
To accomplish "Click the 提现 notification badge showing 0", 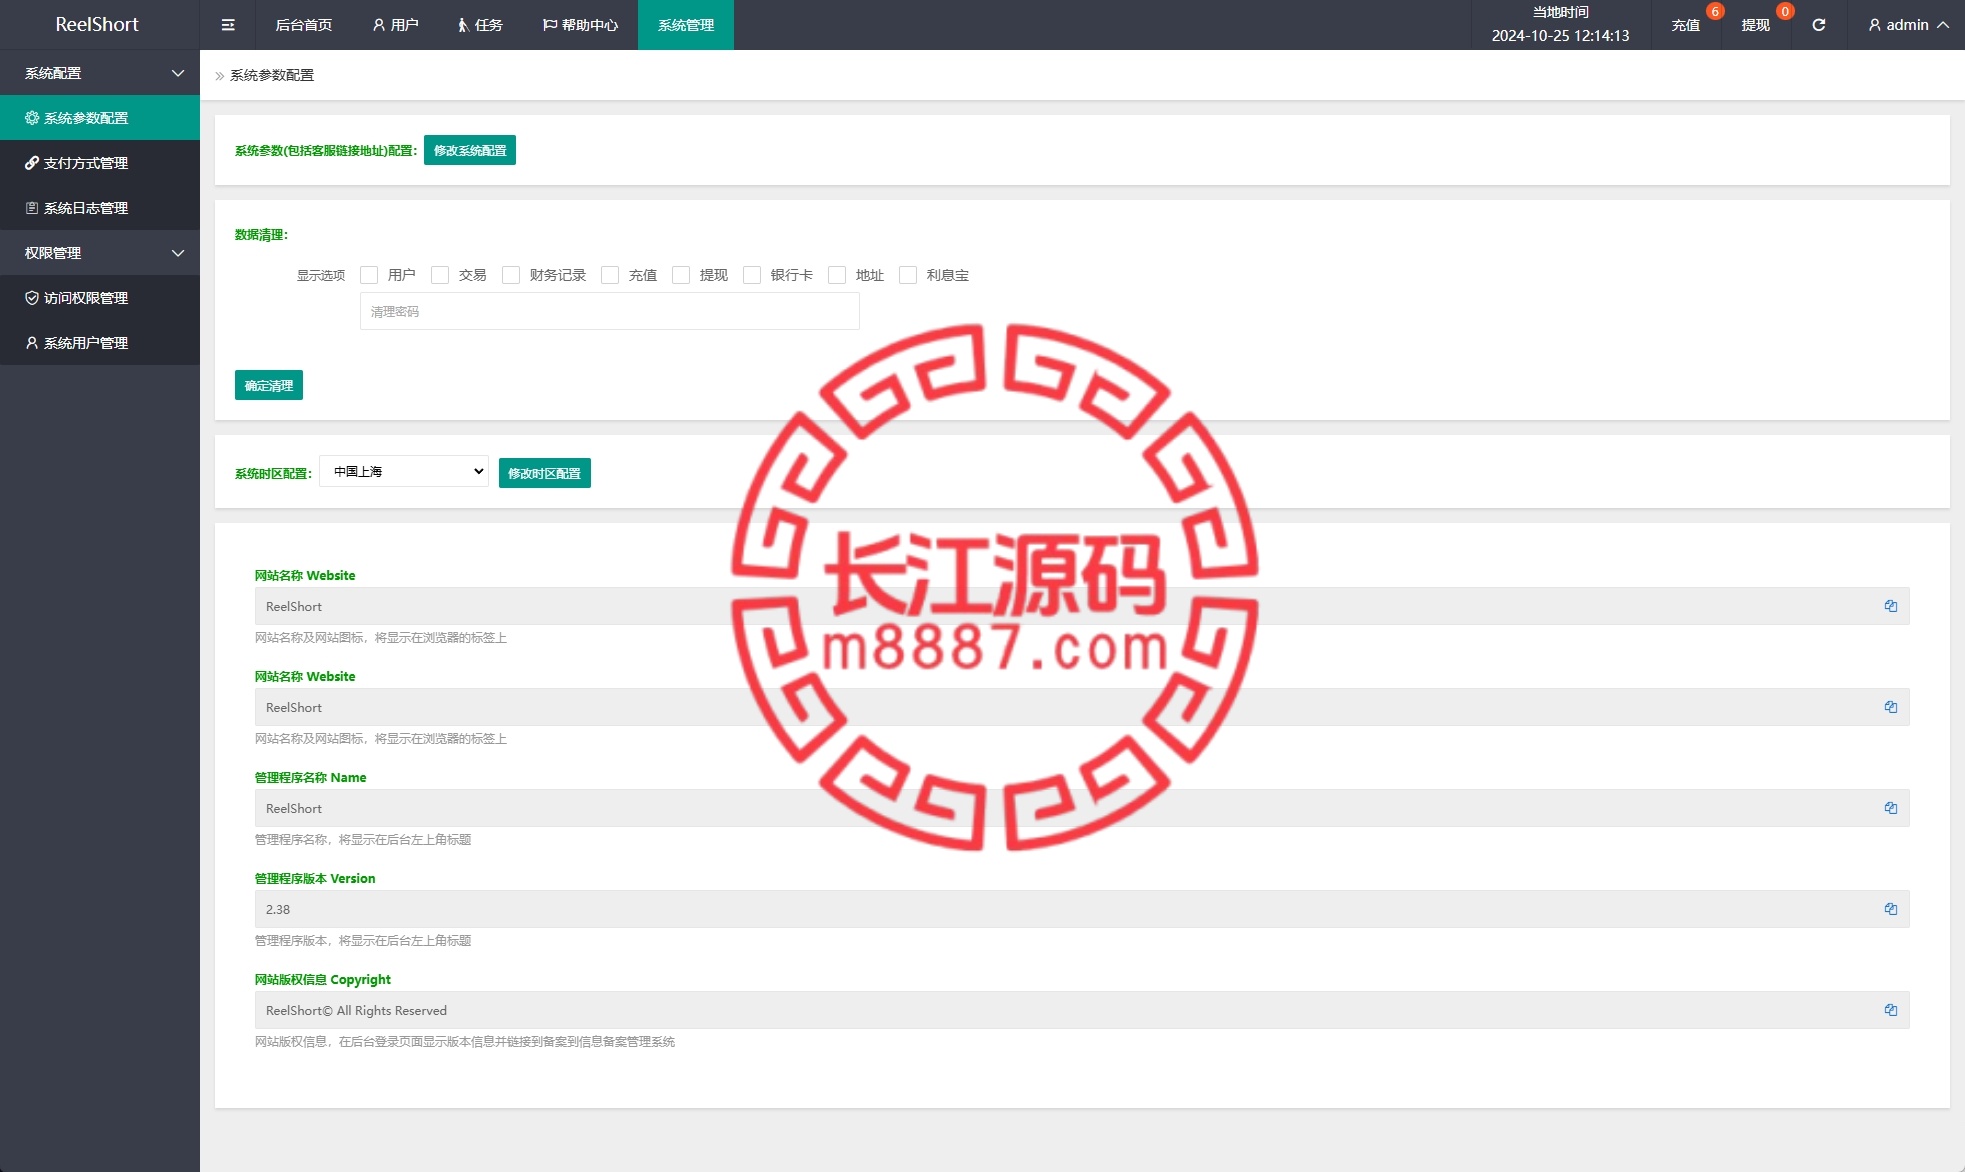I will pos(1785,12).
